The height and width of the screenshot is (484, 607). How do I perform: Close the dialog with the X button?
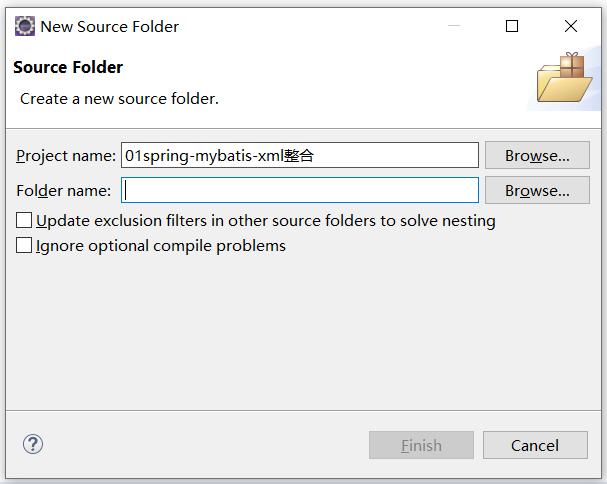pyautogui.click(x=571, y=27)
